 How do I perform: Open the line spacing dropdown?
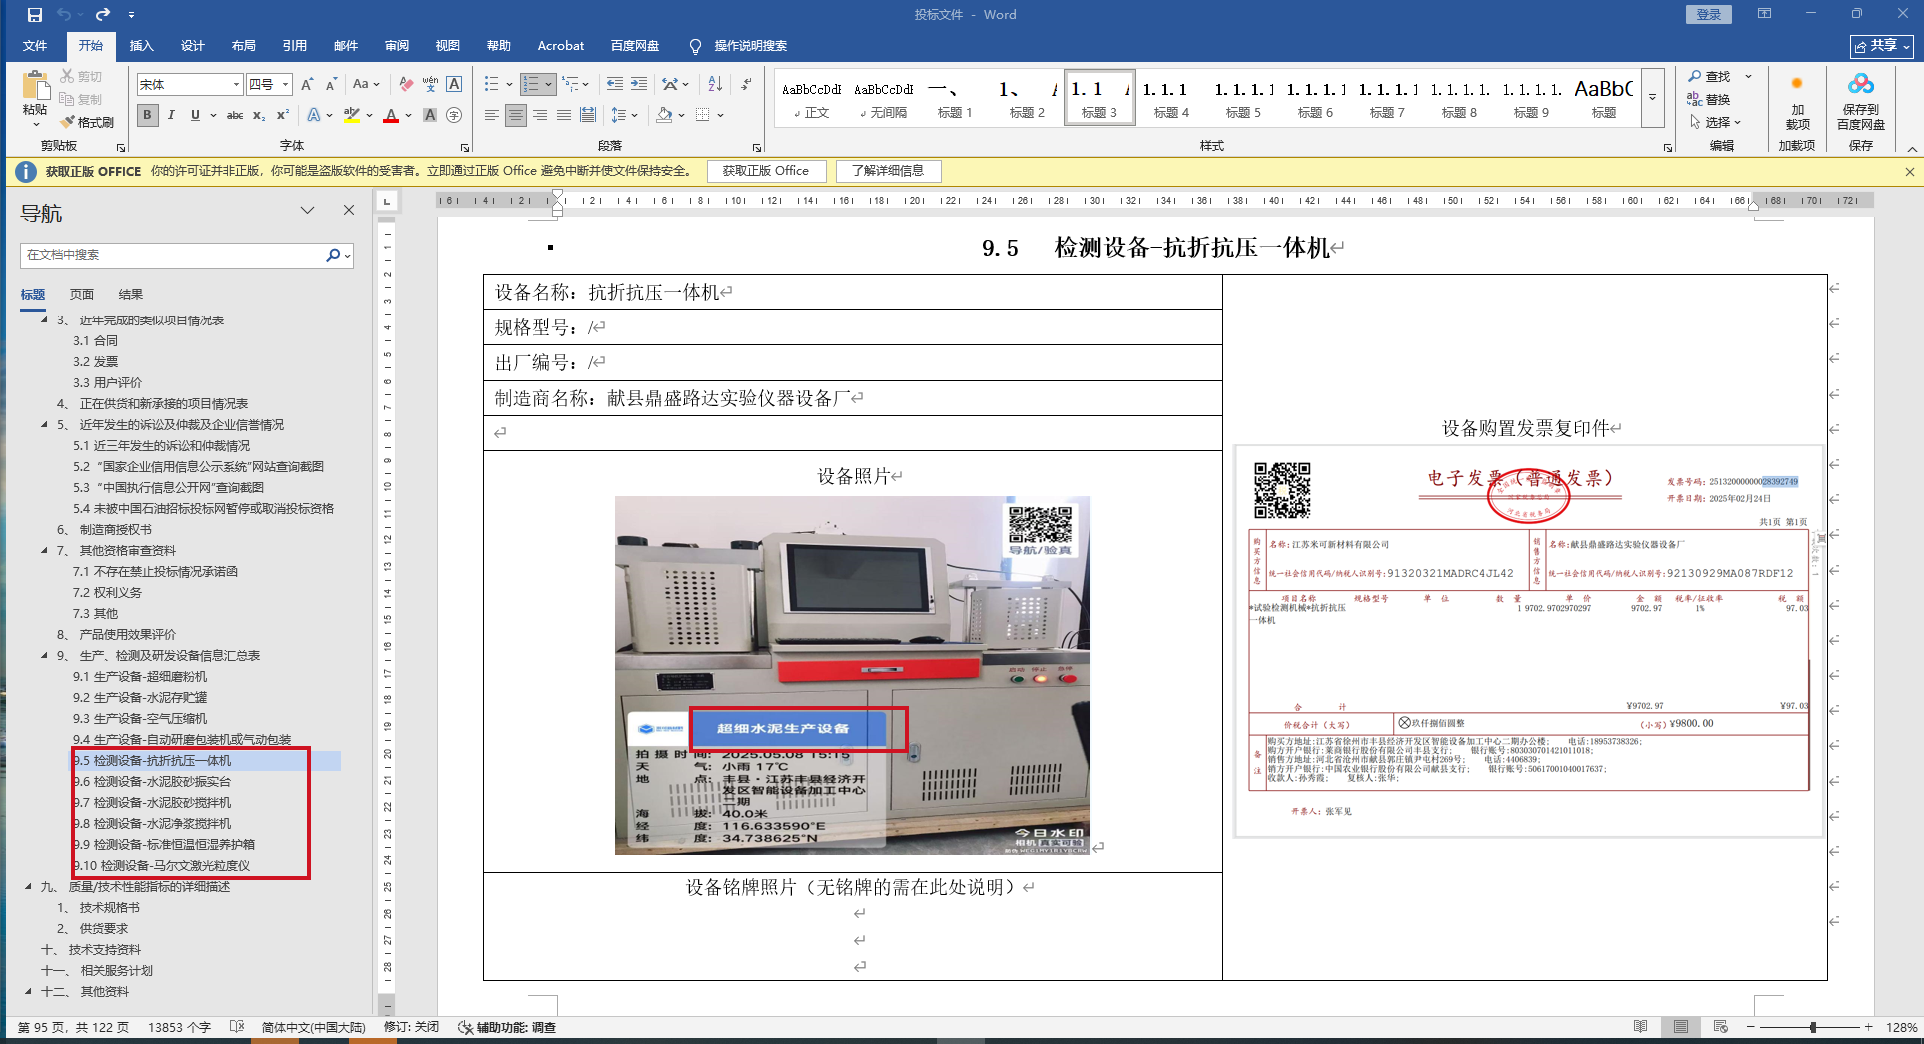(625, 115)
